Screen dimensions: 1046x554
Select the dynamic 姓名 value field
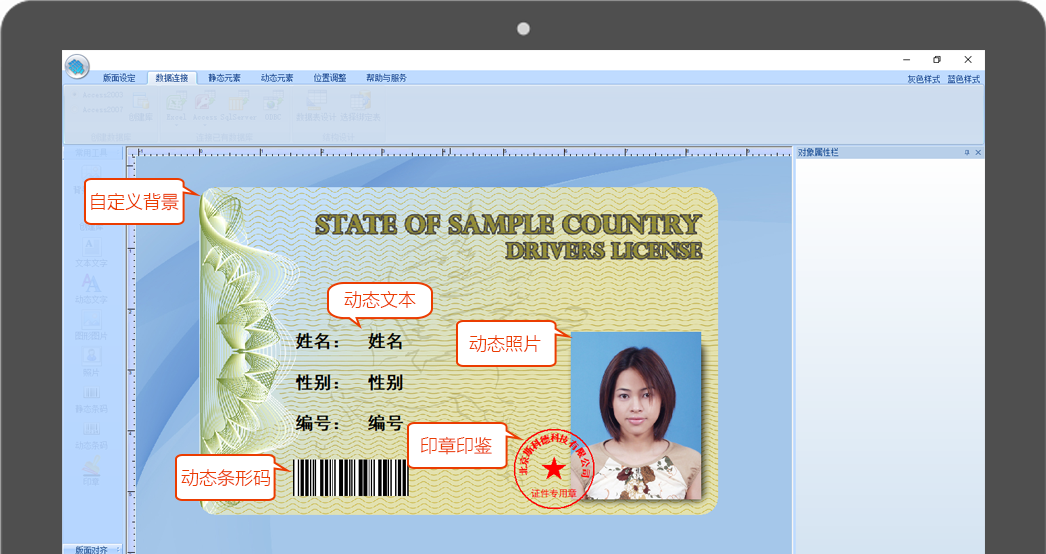(386, 342)
